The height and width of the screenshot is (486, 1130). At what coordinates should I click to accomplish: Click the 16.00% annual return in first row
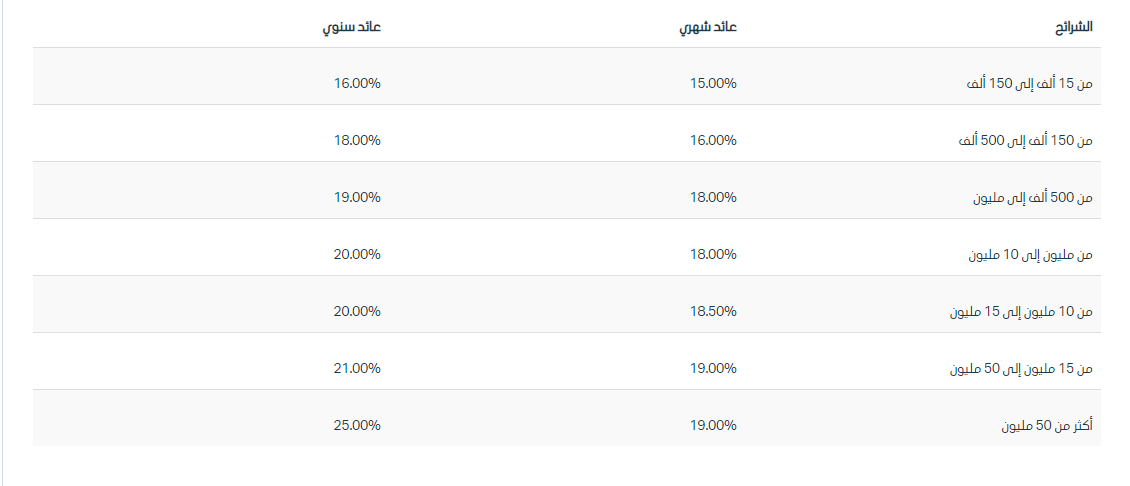pos(357,83)
